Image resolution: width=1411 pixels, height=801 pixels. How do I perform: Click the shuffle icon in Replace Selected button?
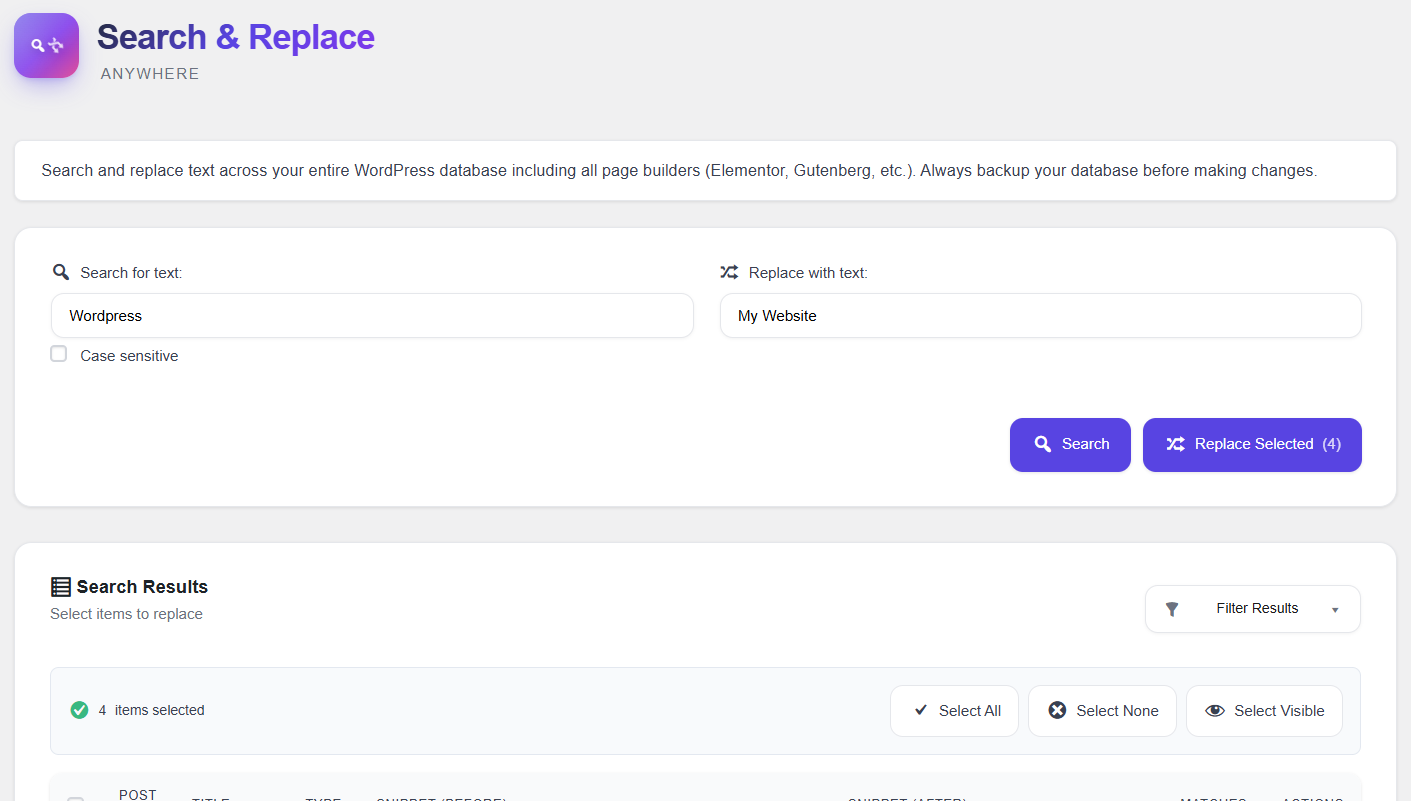click(x=1175, y=444)
